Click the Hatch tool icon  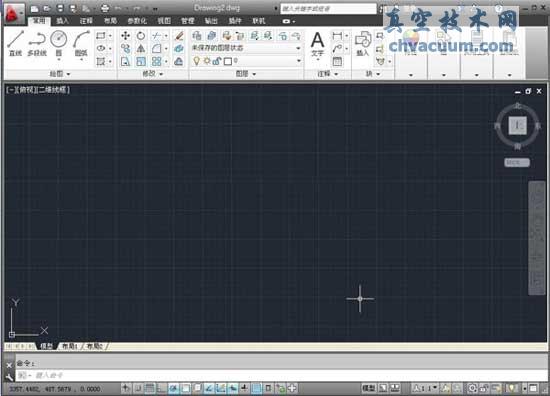(x=101, y=62)
